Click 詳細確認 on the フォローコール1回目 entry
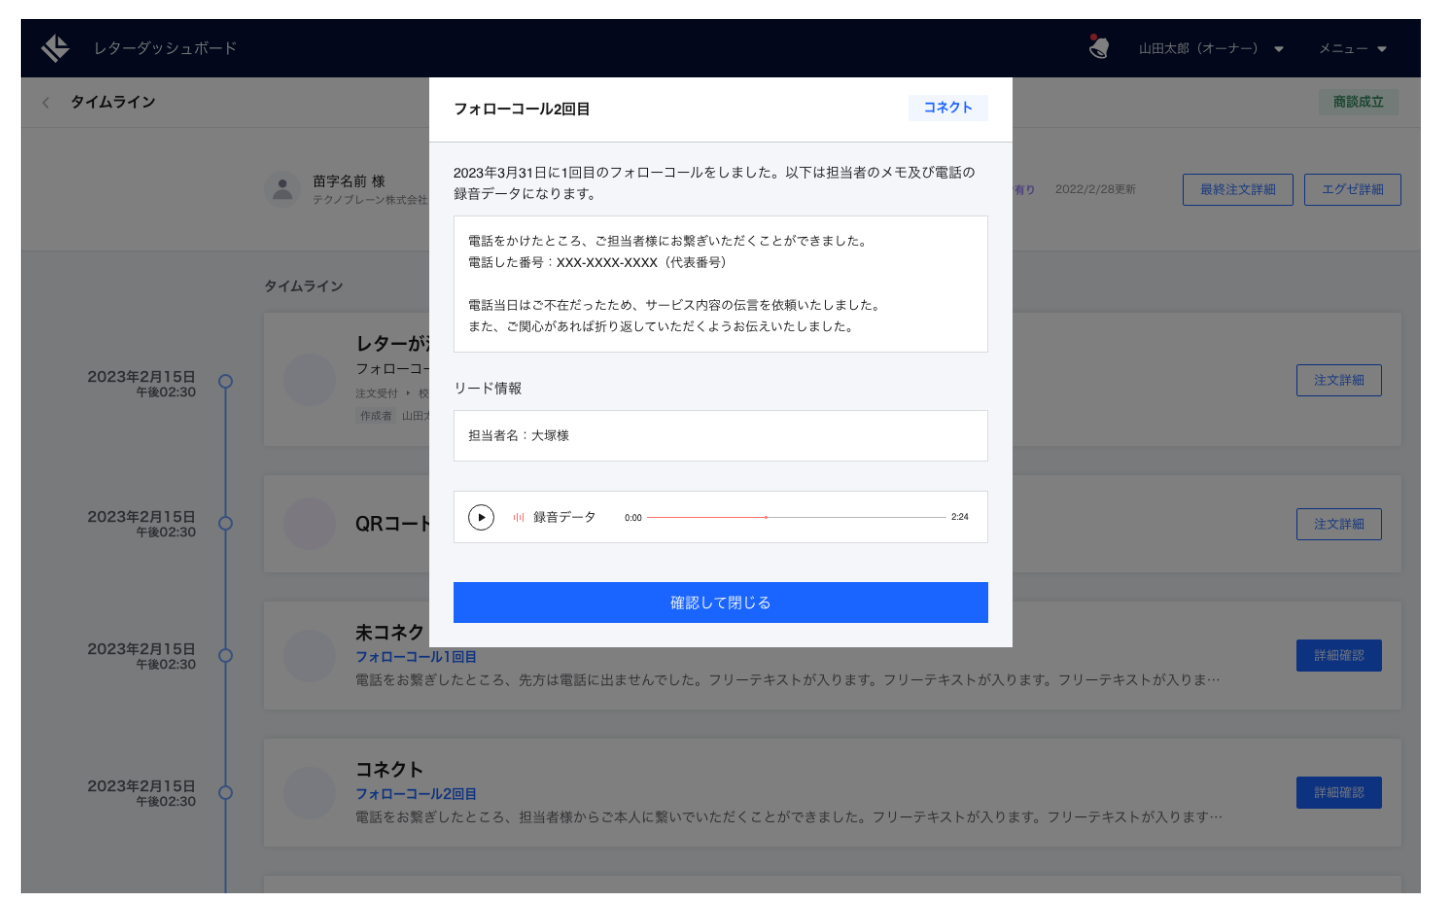 [1339, 655]
